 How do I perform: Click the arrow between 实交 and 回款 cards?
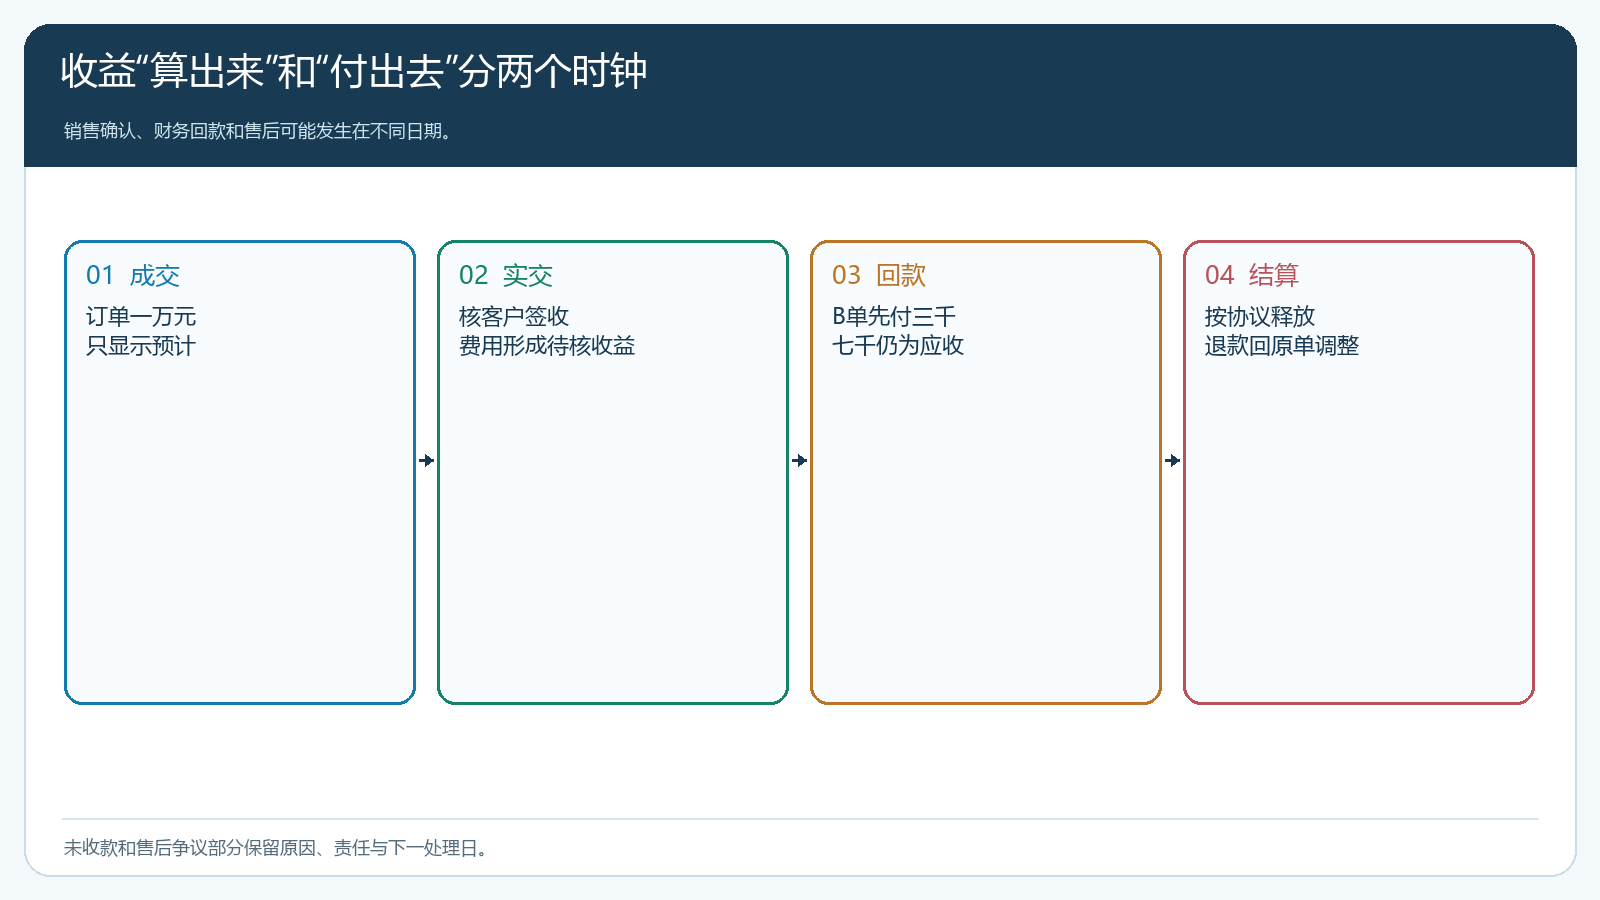800,461
